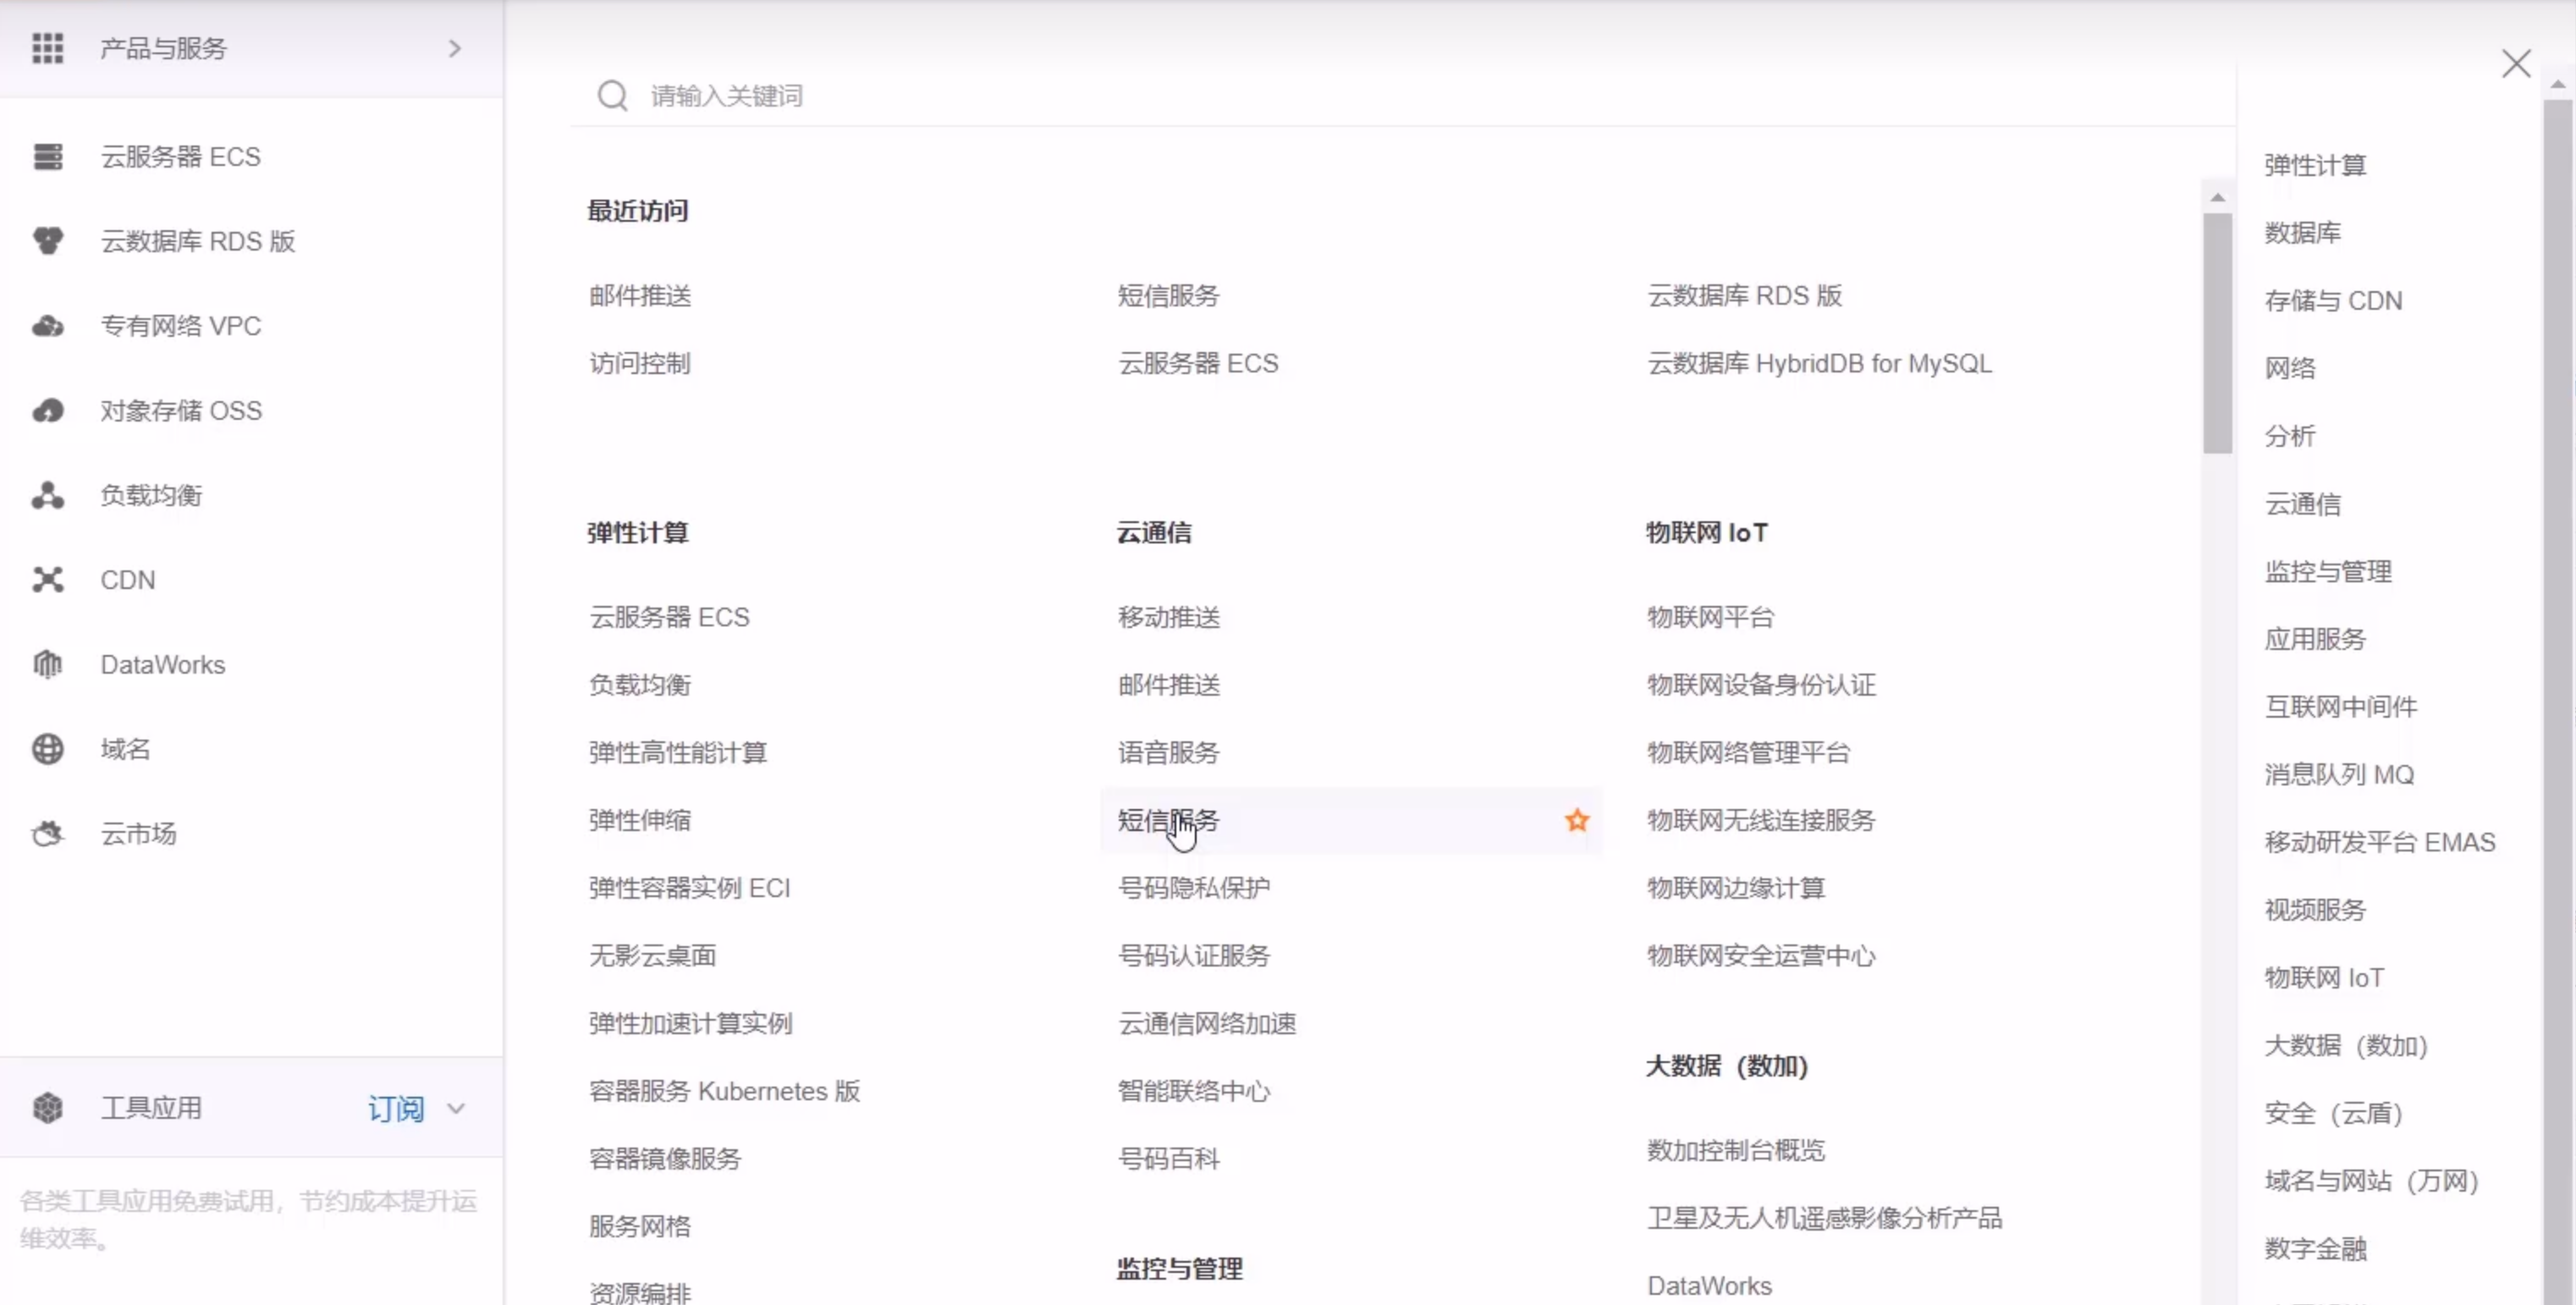Click the search magnifier icon

(x=612, y=96)
